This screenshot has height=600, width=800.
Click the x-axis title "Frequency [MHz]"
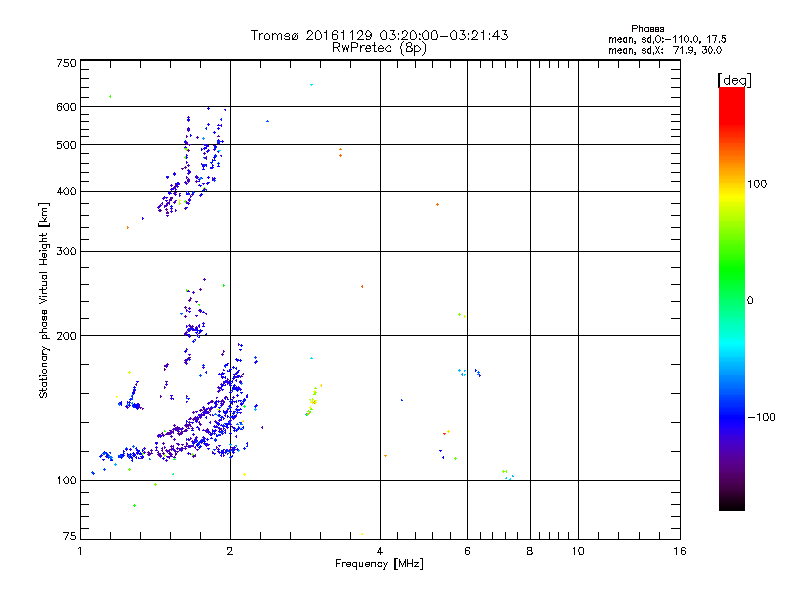coord(379,564)
